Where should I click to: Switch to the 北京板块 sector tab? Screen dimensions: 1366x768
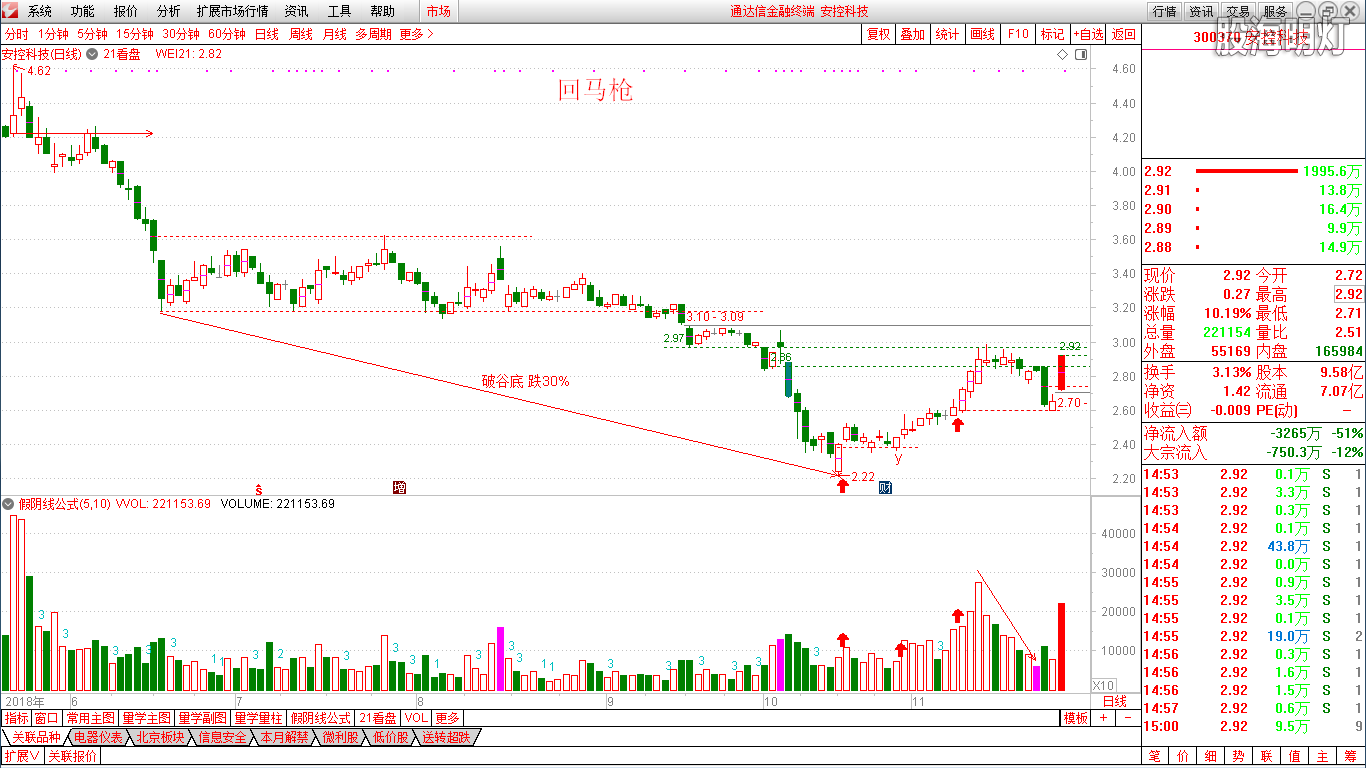point(160,737)
